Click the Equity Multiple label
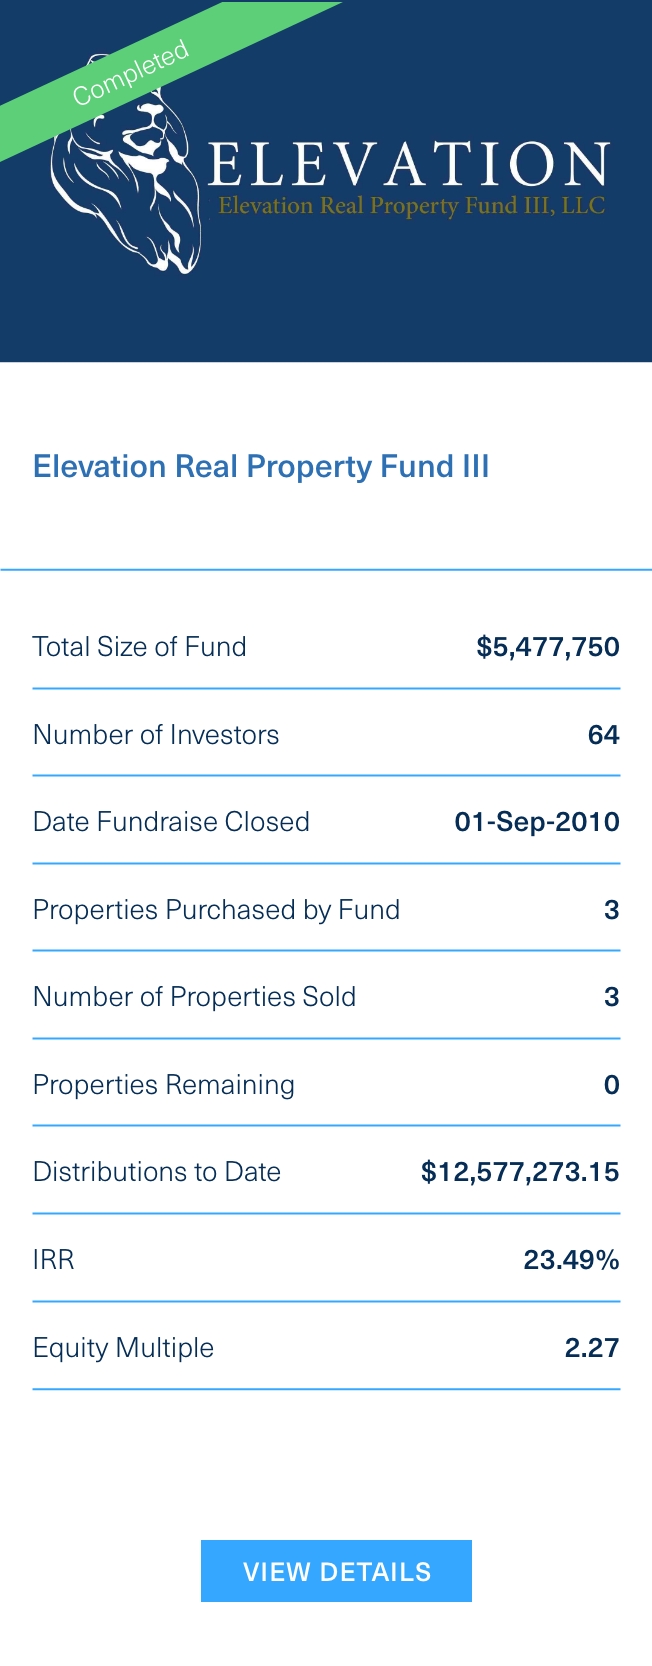The width and height of the screenshot is (652, 1666). 123,1348
